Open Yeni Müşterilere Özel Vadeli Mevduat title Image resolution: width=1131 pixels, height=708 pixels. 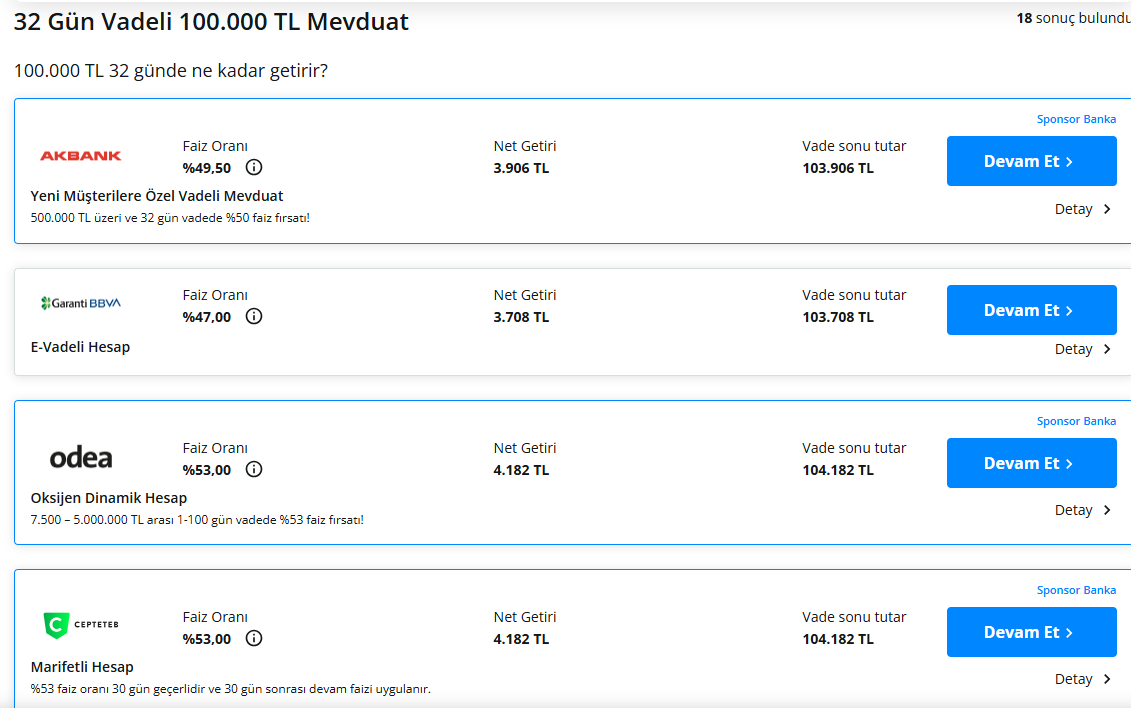157,196
